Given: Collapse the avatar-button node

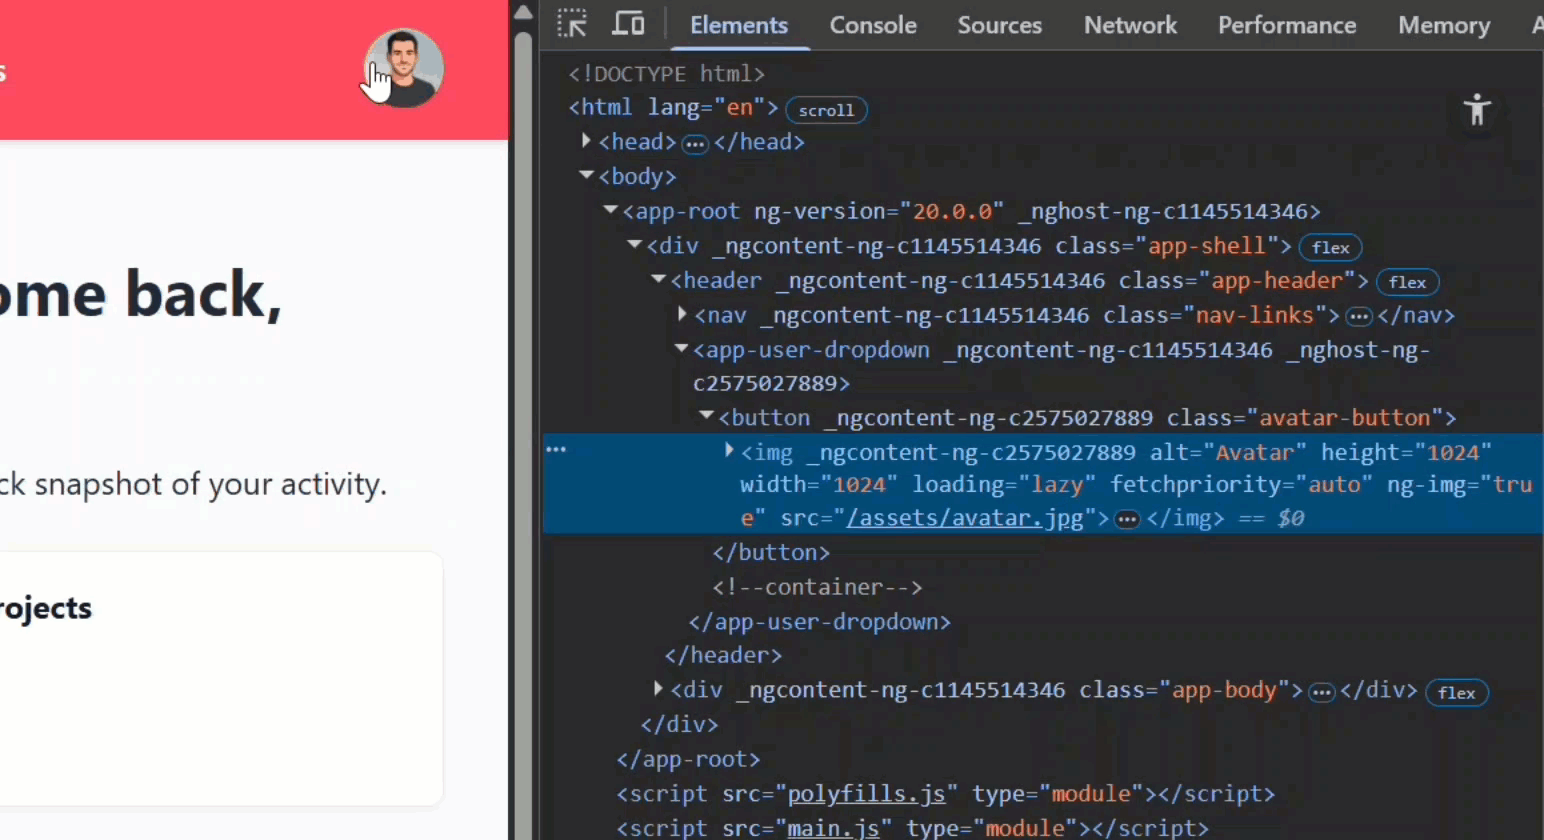Looking at the screenshot, I should point(707,415).
